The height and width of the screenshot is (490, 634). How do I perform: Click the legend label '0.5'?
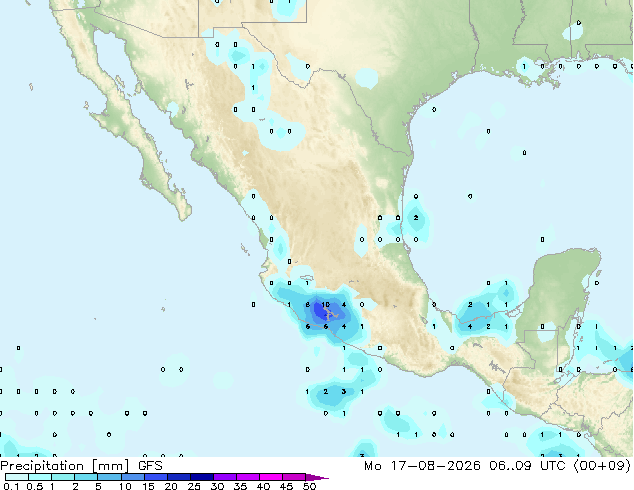pos(35,486)
